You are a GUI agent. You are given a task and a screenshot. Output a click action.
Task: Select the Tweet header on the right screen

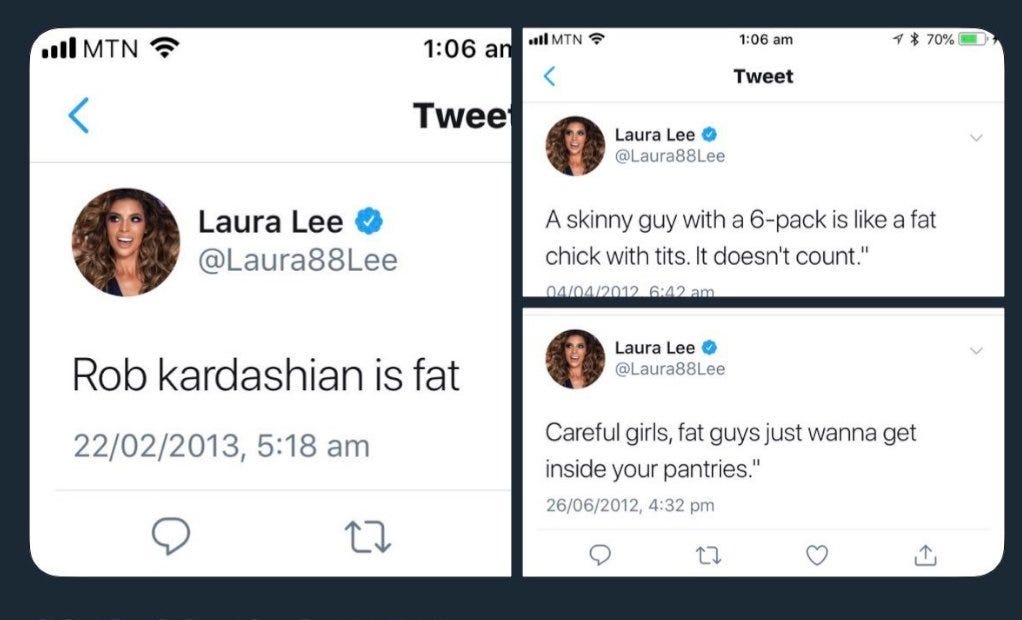(x=763, y=75)
